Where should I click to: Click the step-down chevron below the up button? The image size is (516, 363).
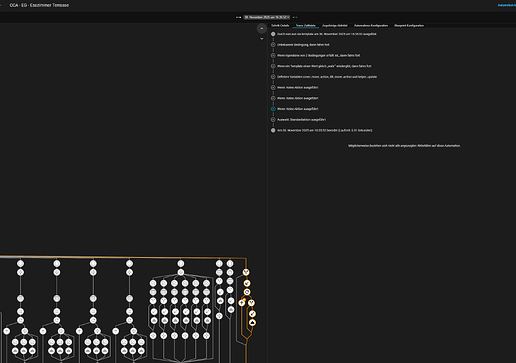pos(262,39)
